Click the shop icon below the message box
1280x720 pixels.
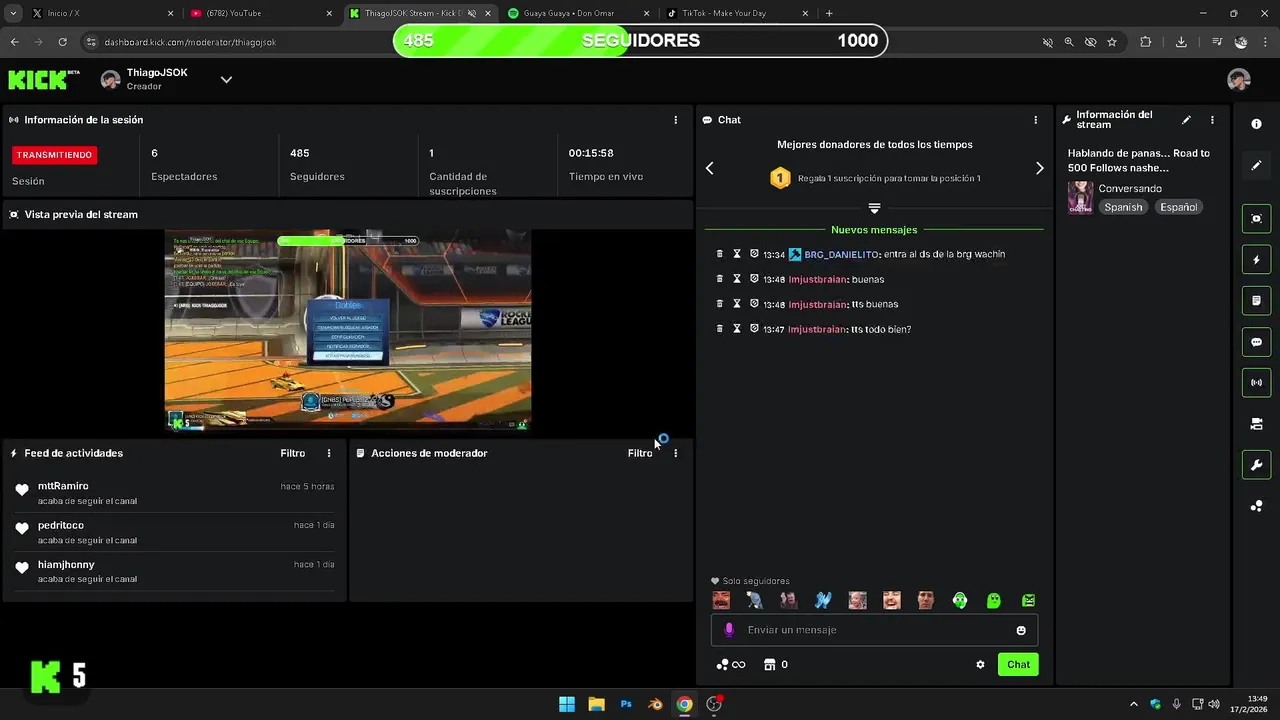point(769,664)
